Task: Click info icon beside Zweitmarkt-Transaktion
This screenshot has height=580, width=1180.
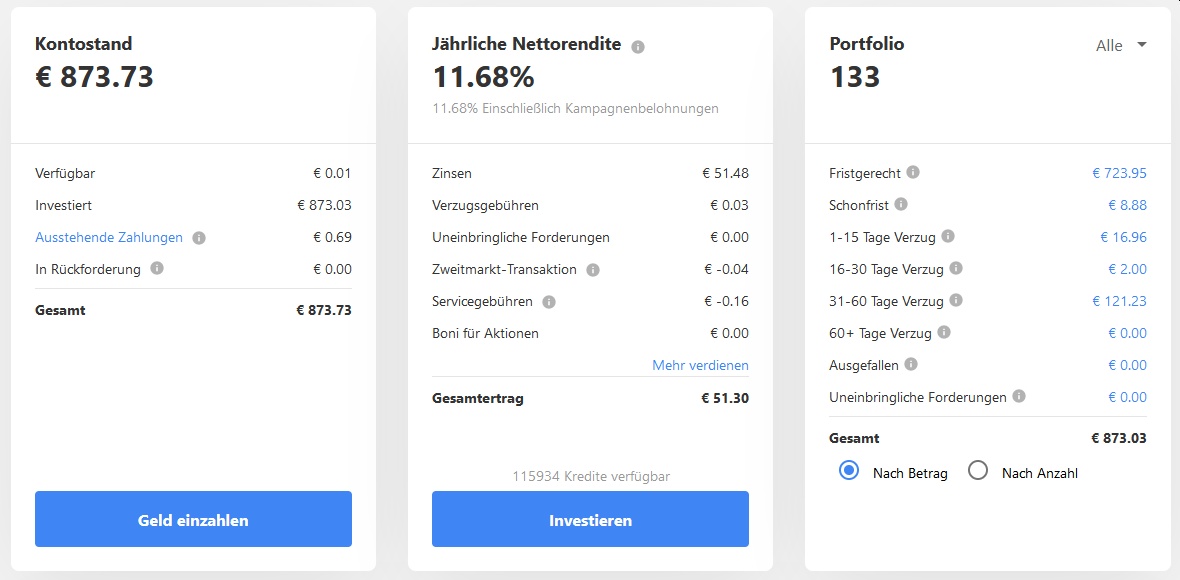Action: (x=593, y=269)
